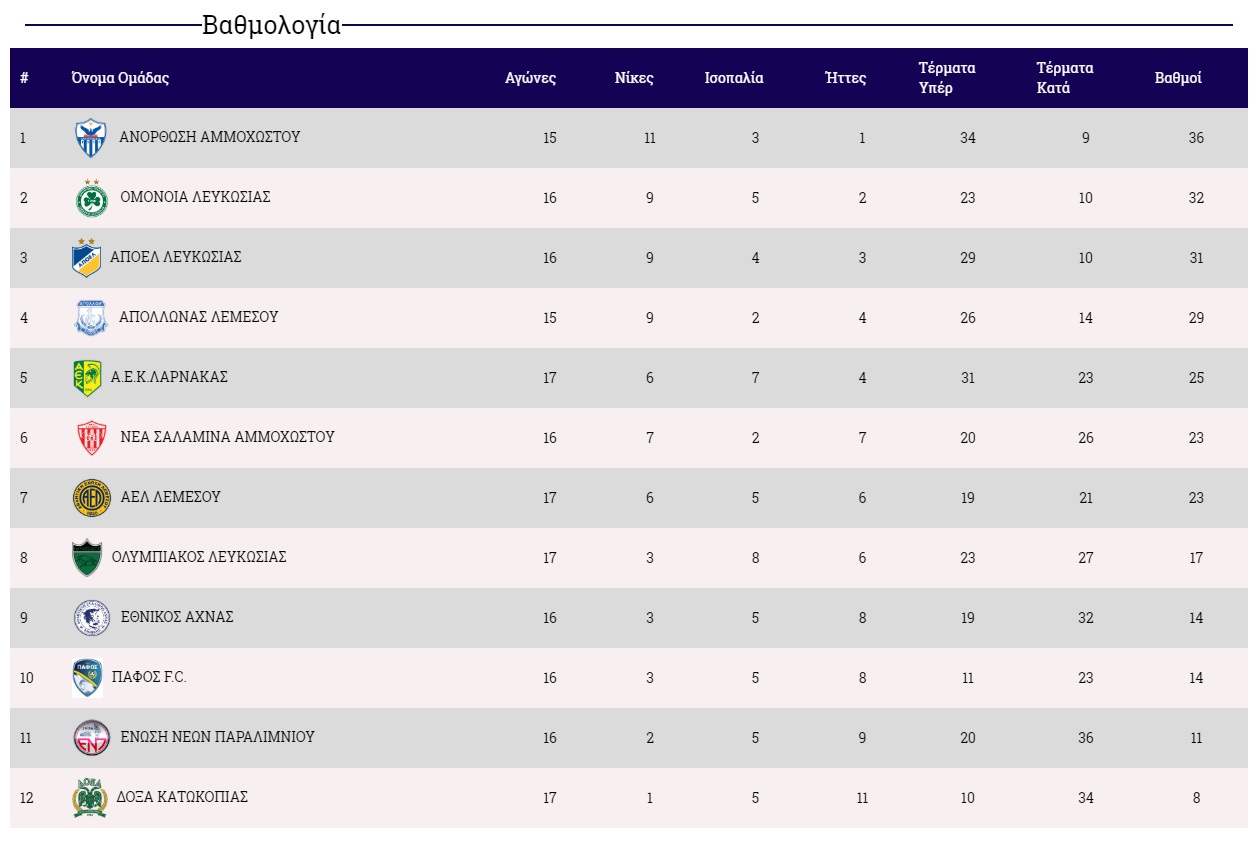Click the A.E.K. Larnakas yellow-green crest
The height and width of the screenshot is (849, 1251).
tap(87, 378)
